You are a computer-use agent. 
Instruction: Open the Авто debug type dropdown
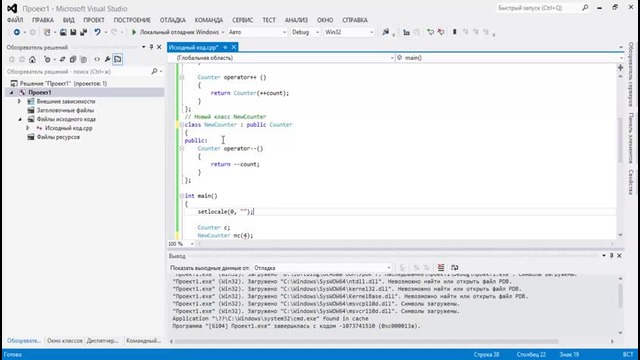coord(284,32)
